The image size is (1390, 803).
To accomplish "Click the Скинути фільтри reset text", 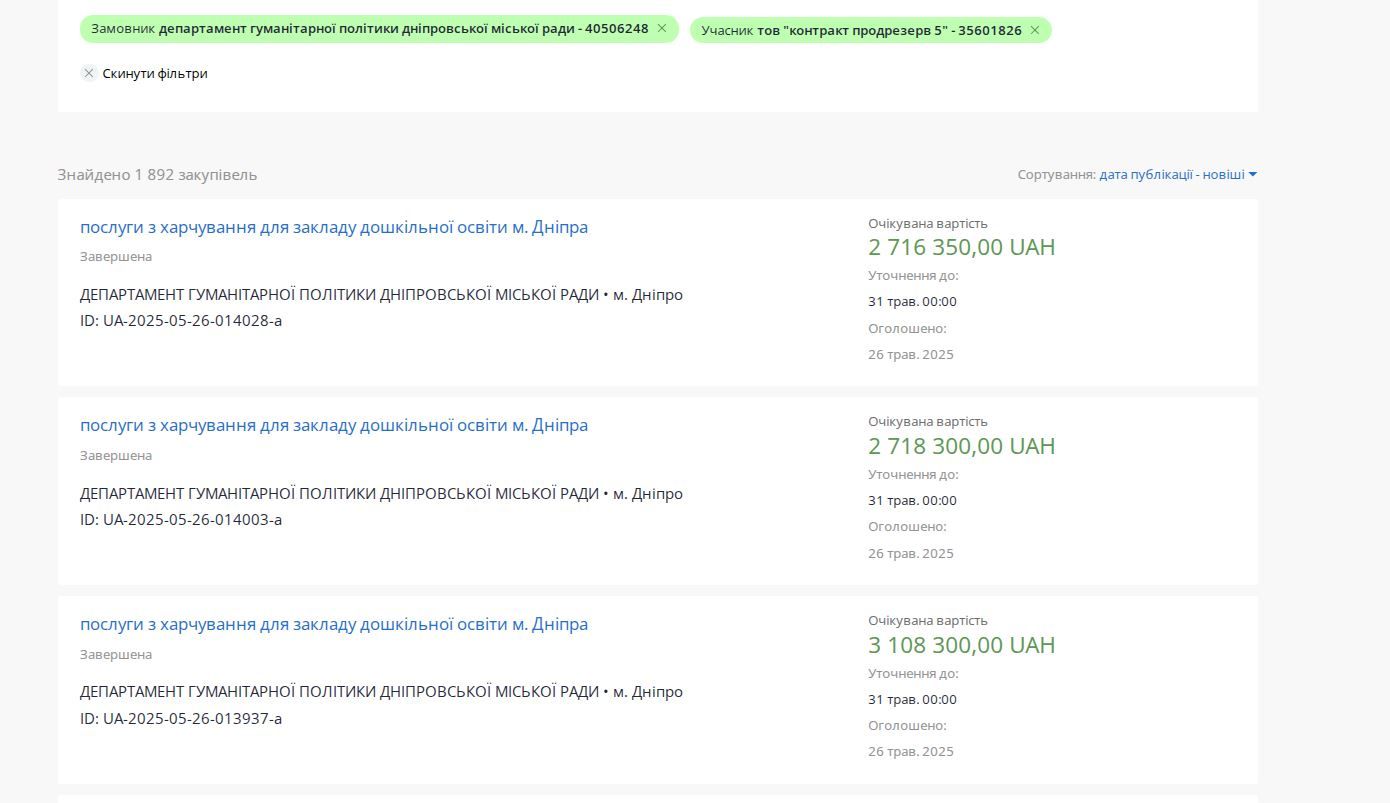I will (x=155, y=74).
